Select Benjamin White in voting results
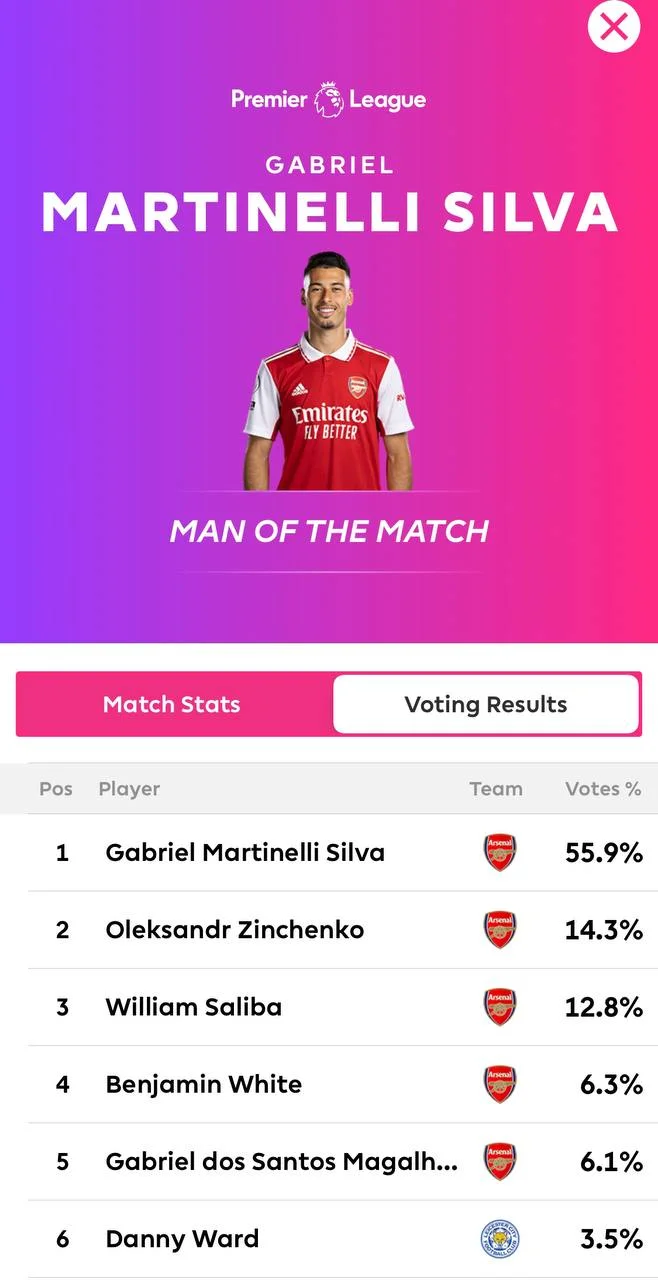The image size is (658, 1280). coord(204,1084)
